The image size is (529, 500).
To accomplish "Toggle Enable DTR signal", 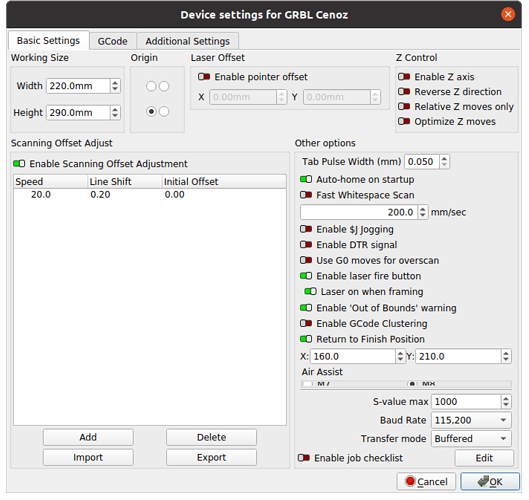I will click(x=306, y=245).
